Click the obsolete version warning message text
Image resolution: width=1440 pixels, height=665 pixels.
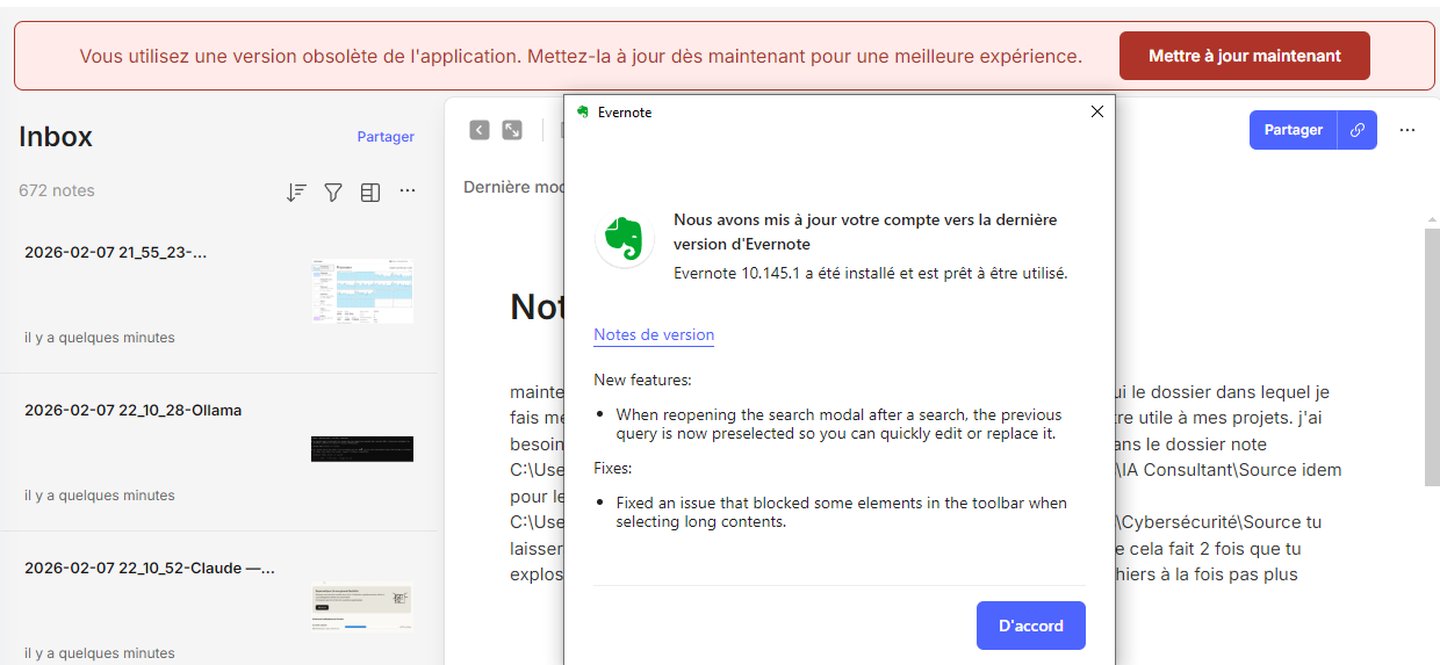point(581,56)
